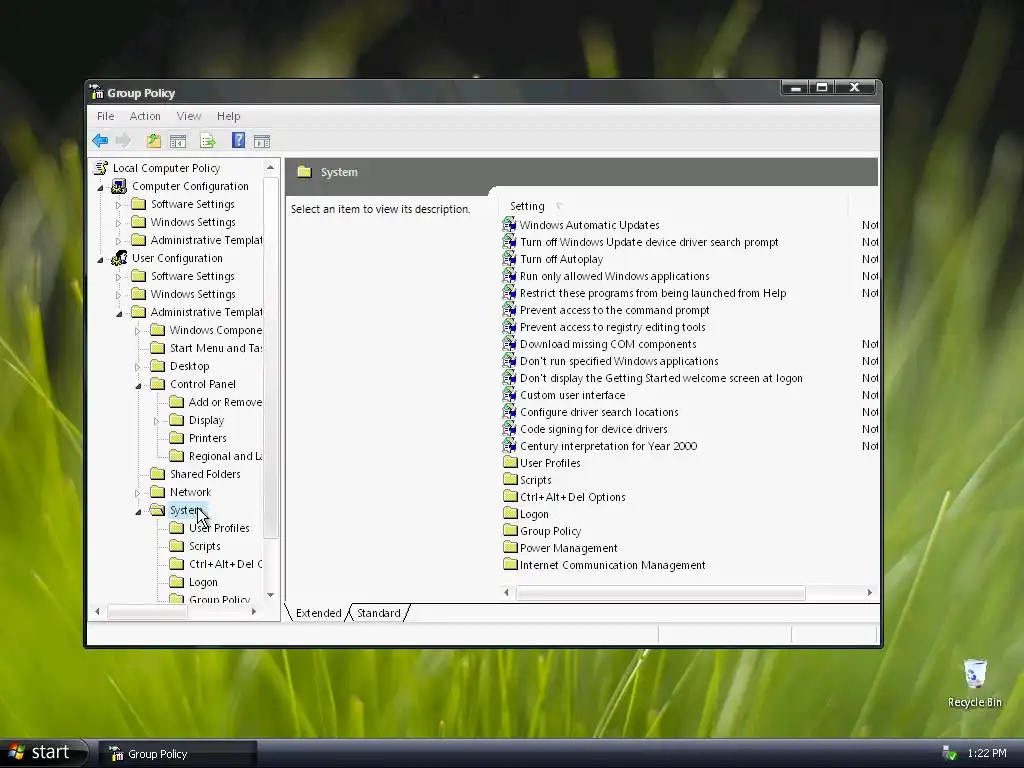
Task: Click the Local Computer Policy root icon
Action: (x=101, y=168)
